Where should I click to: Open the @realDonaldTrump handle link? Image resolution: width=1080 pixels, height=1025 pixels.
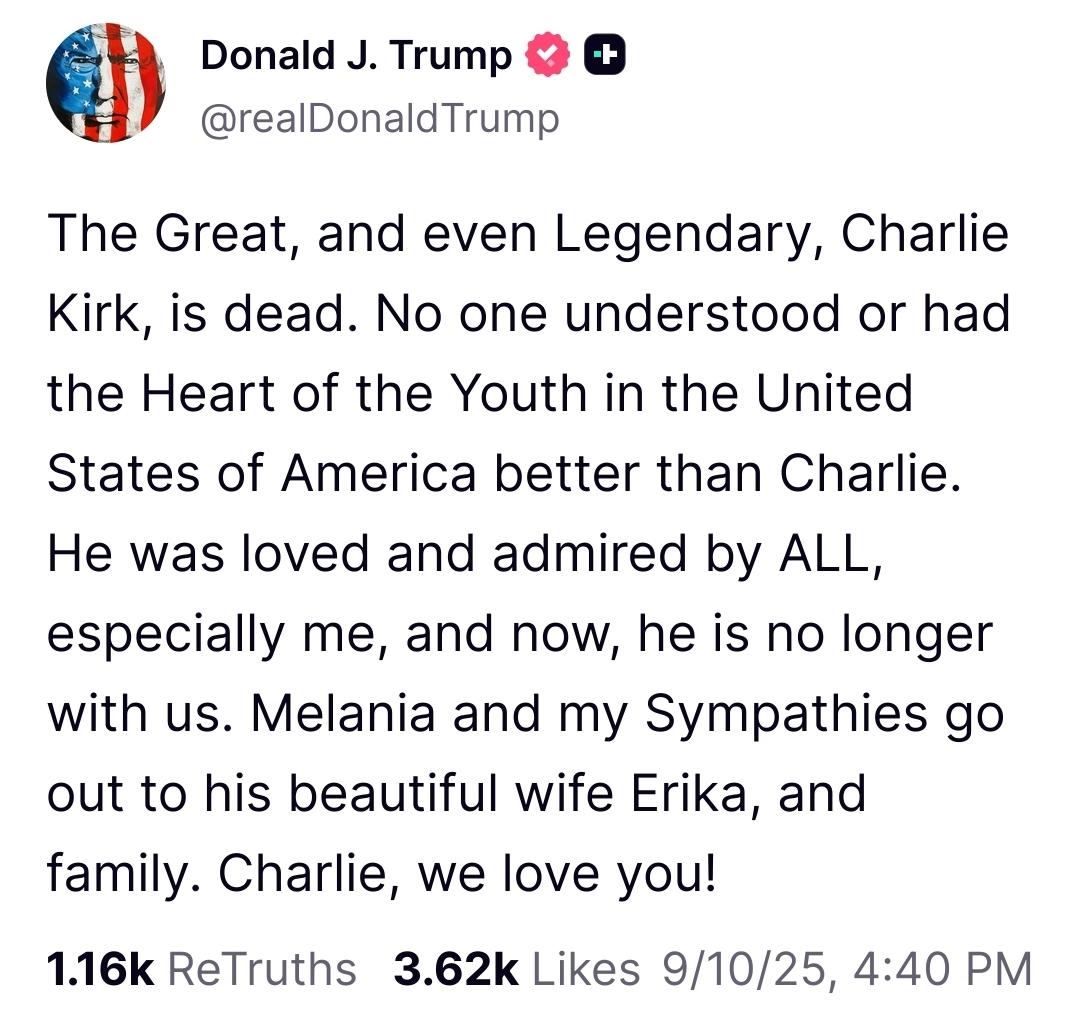(380, 119)
